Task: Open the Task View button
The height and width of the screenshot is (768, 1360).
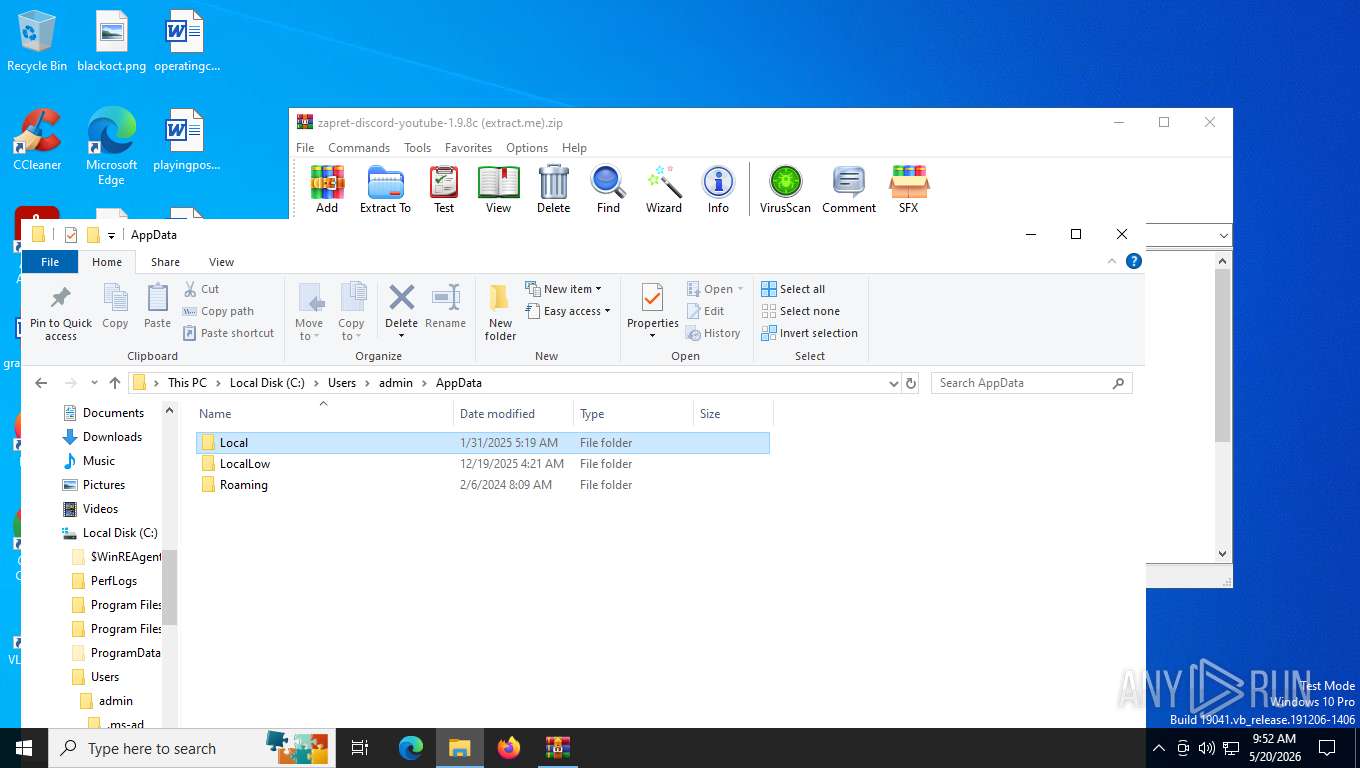Action: tap(361, 748)
